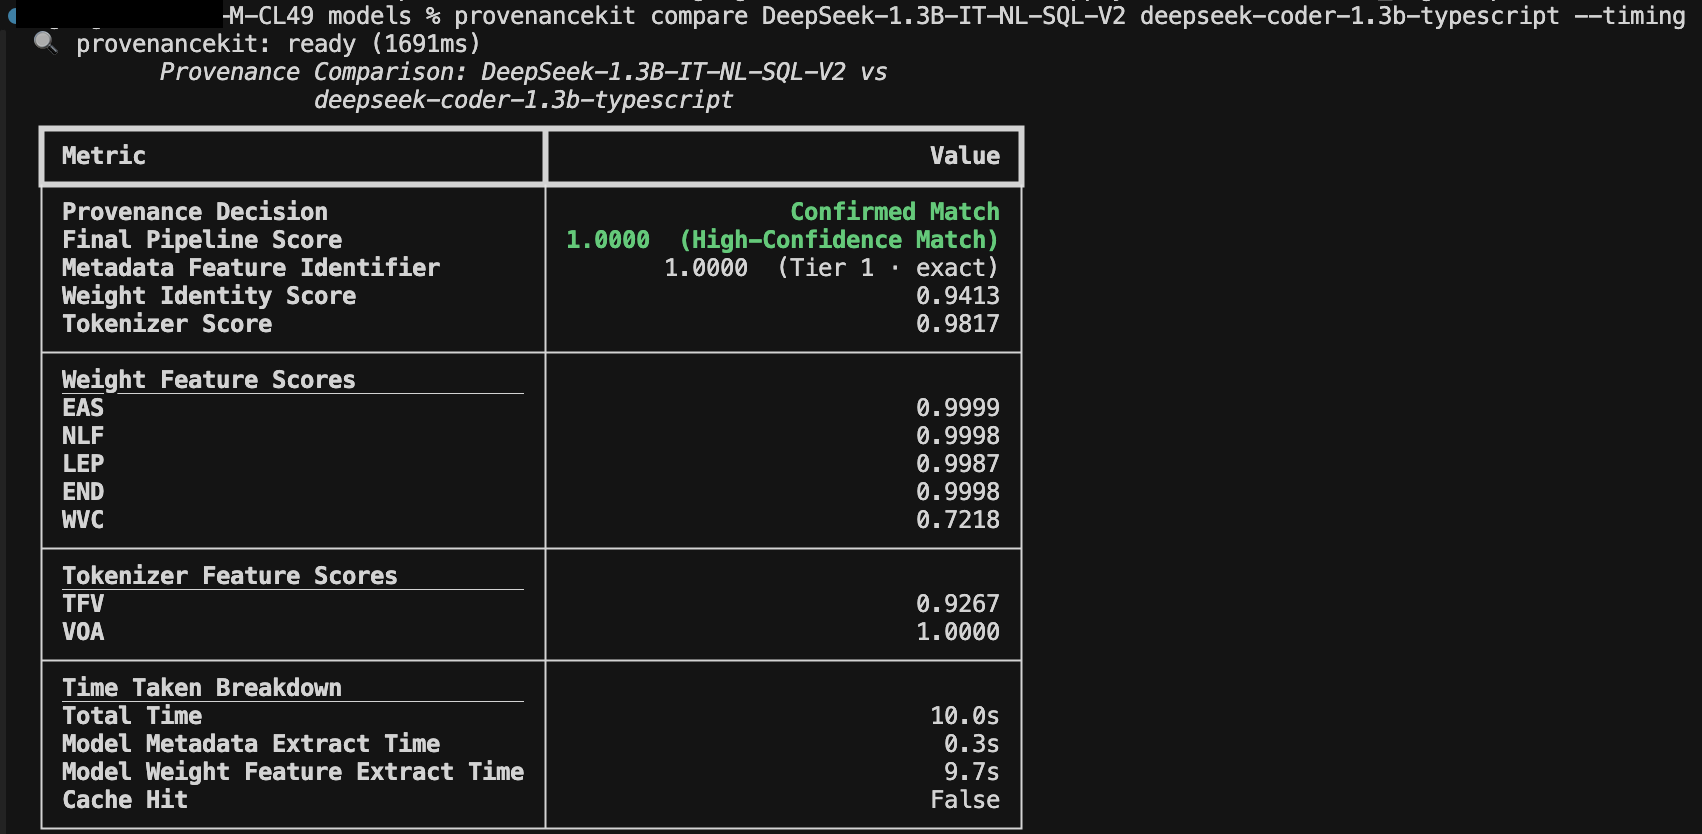Click the Model Weight Feature Extract Time label
The height and width of the screenshot is (834, 1702).
point(293,772)
